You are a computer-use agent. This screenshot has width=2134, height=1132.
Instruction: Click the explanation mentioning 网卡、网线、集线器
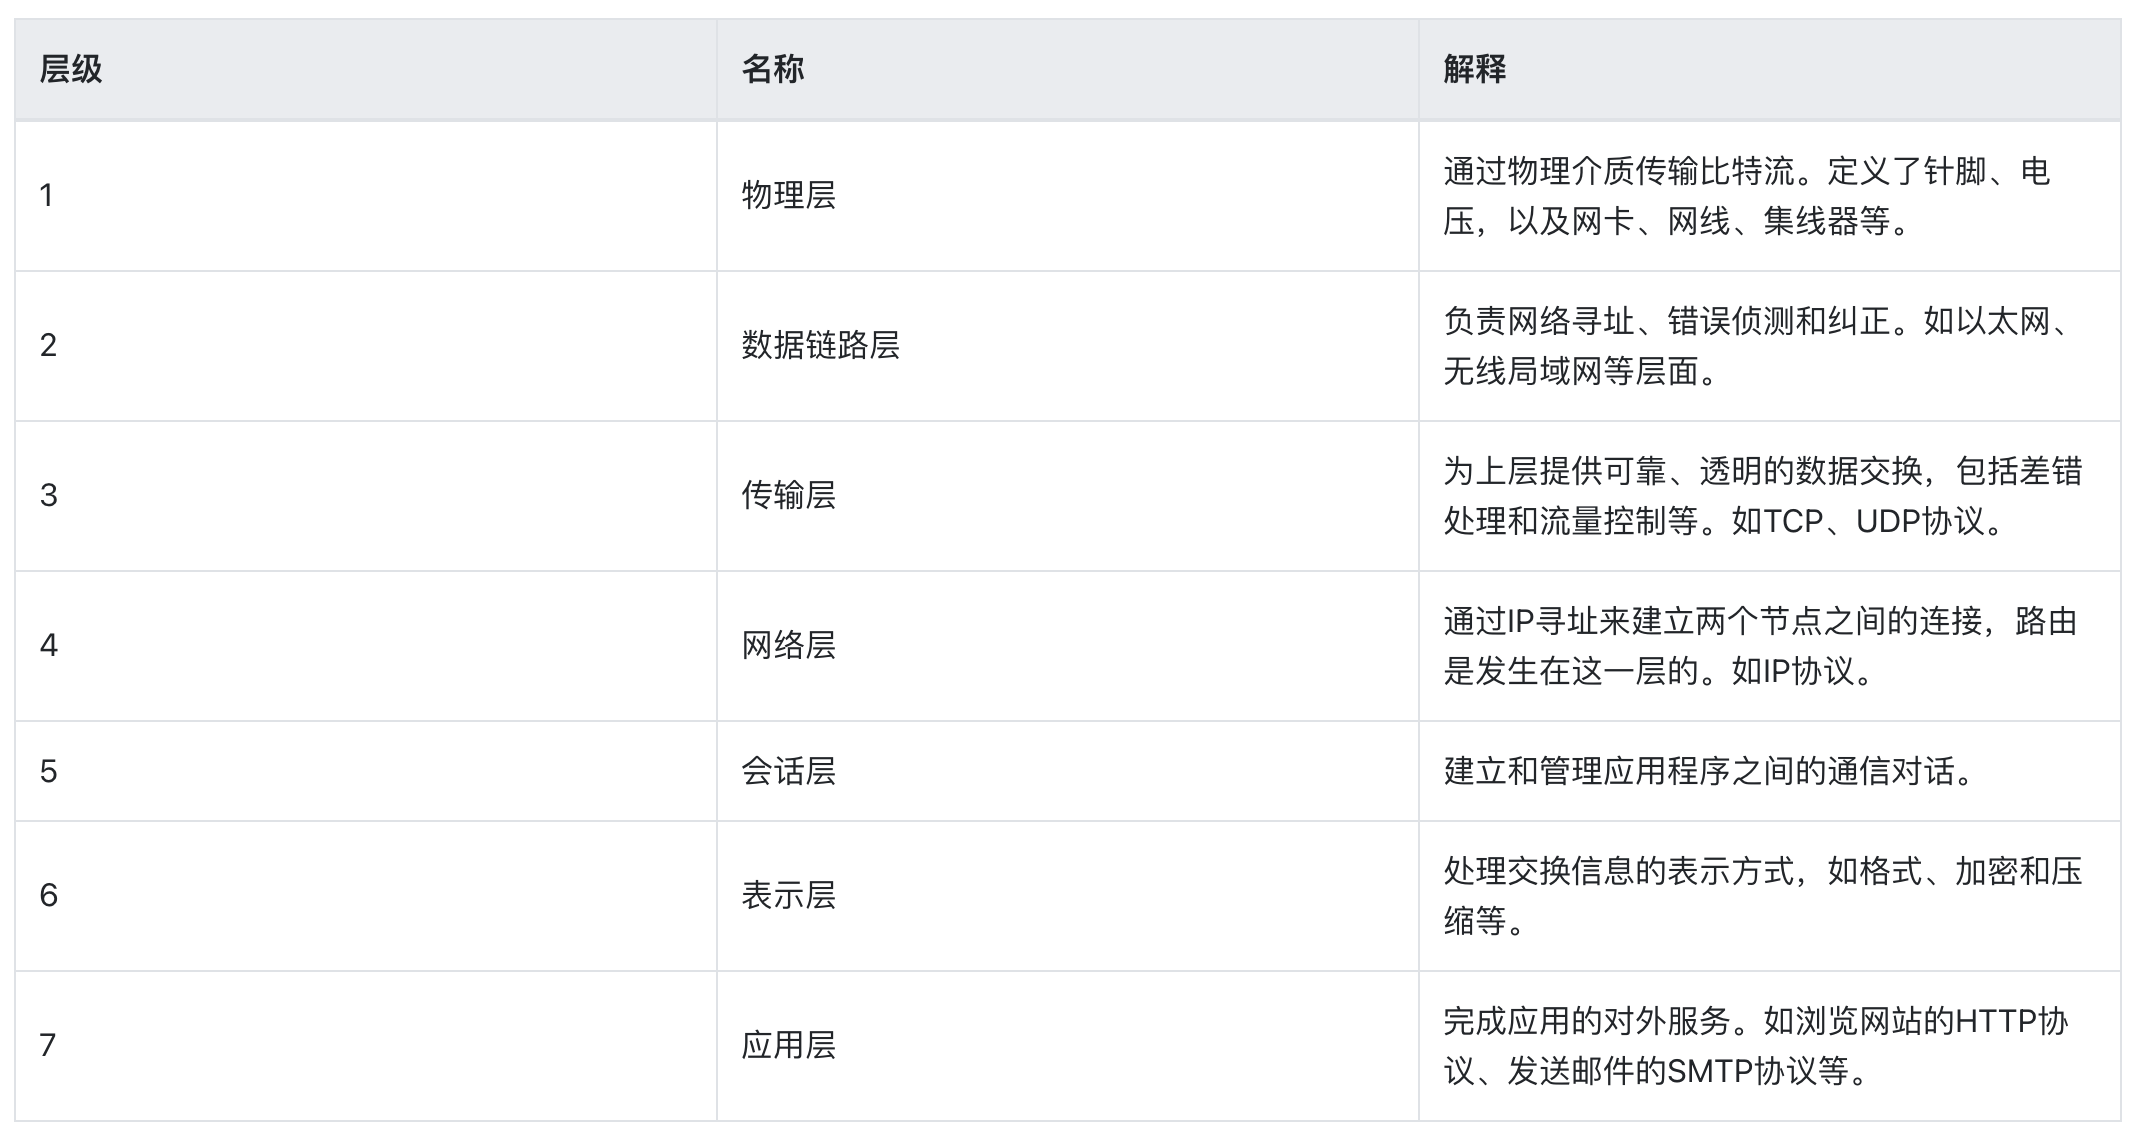click(x=1746, y=196)
